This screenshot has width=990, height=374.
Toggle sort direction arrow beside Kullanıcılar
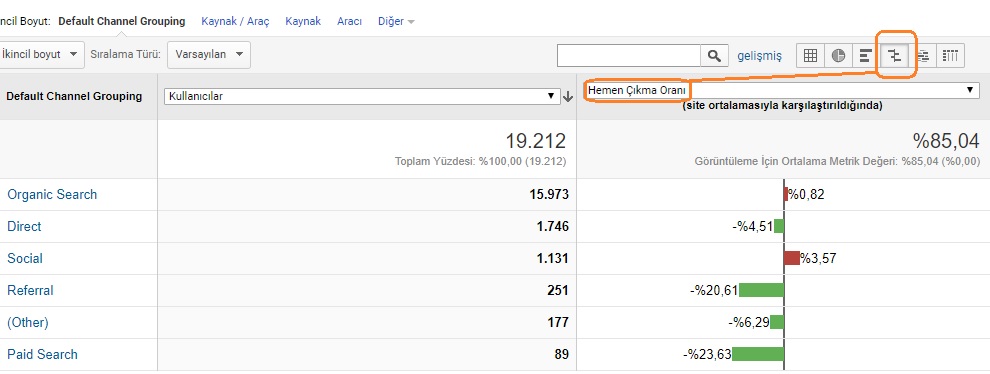(x=568, y=97)
